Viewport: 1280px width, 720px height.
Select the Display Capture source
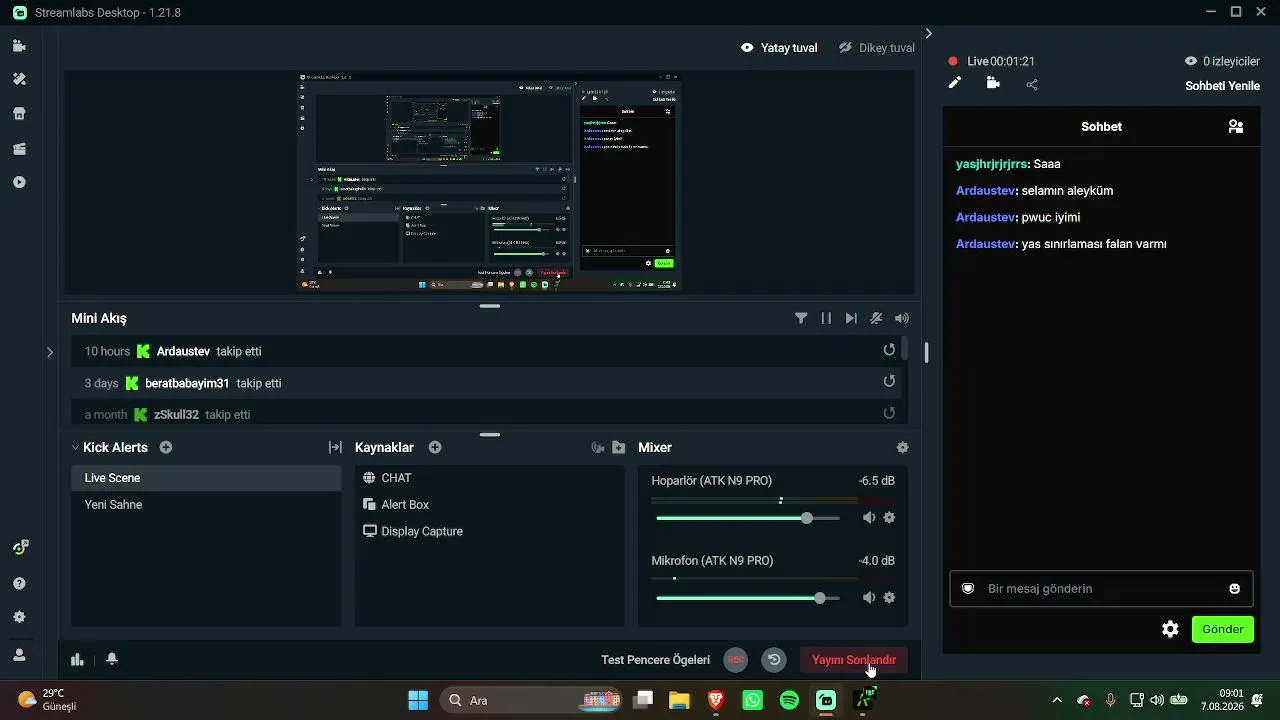pos(489,531)
